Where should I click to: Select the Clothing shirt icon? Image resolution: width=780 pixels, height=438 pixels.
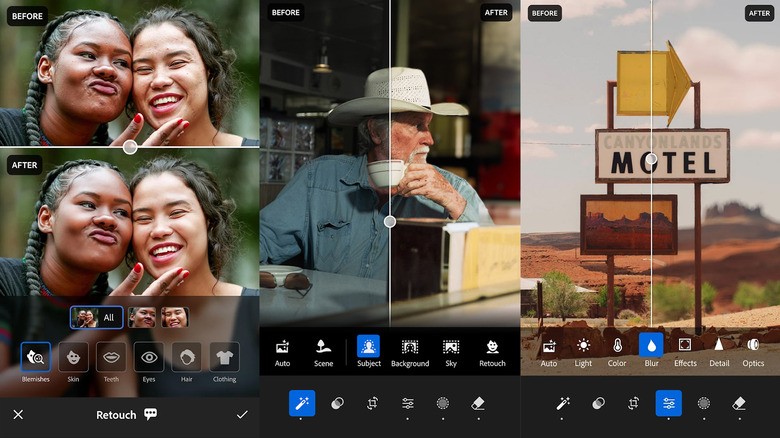click(224, 357)
